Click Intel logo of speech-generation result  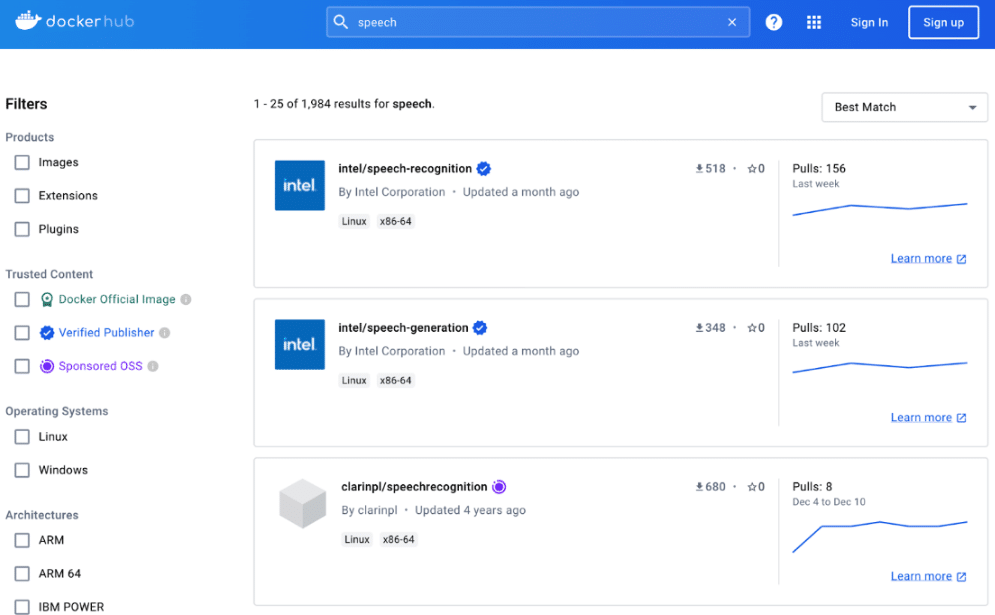click(x=300, y=345)
